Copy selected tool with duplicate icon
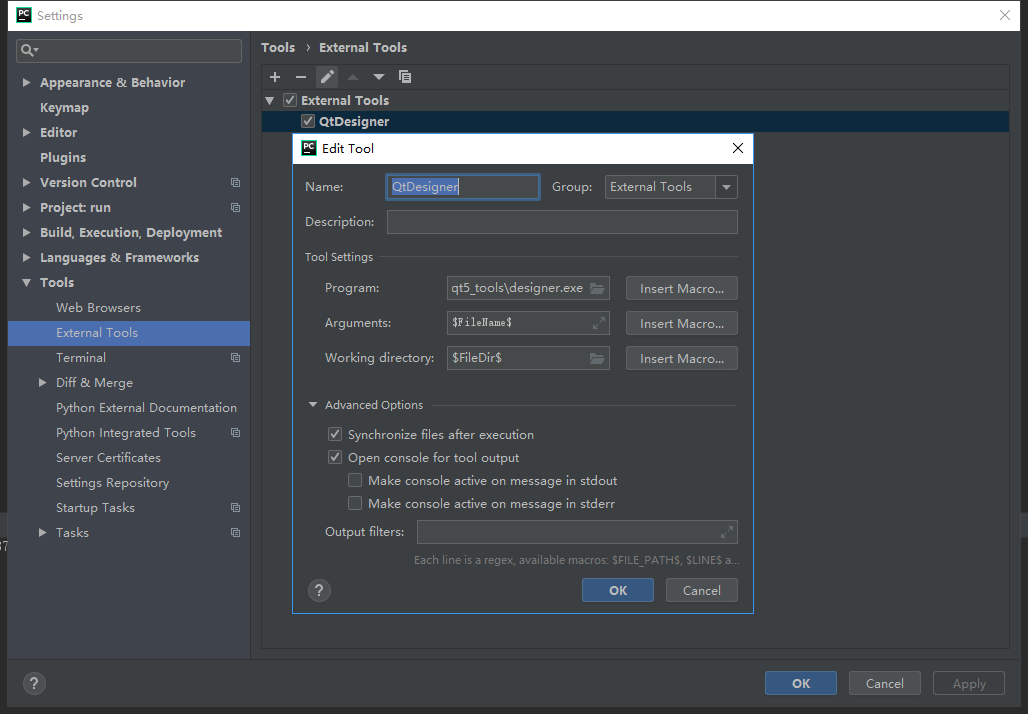 405,77
